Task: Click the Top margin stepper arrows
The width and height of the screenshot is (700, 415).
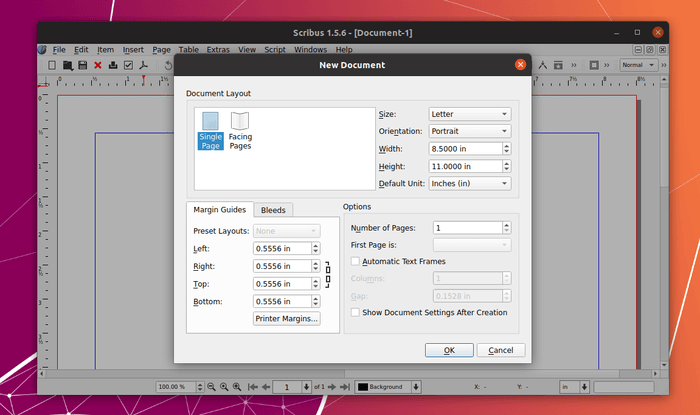Action: (316, 284)
